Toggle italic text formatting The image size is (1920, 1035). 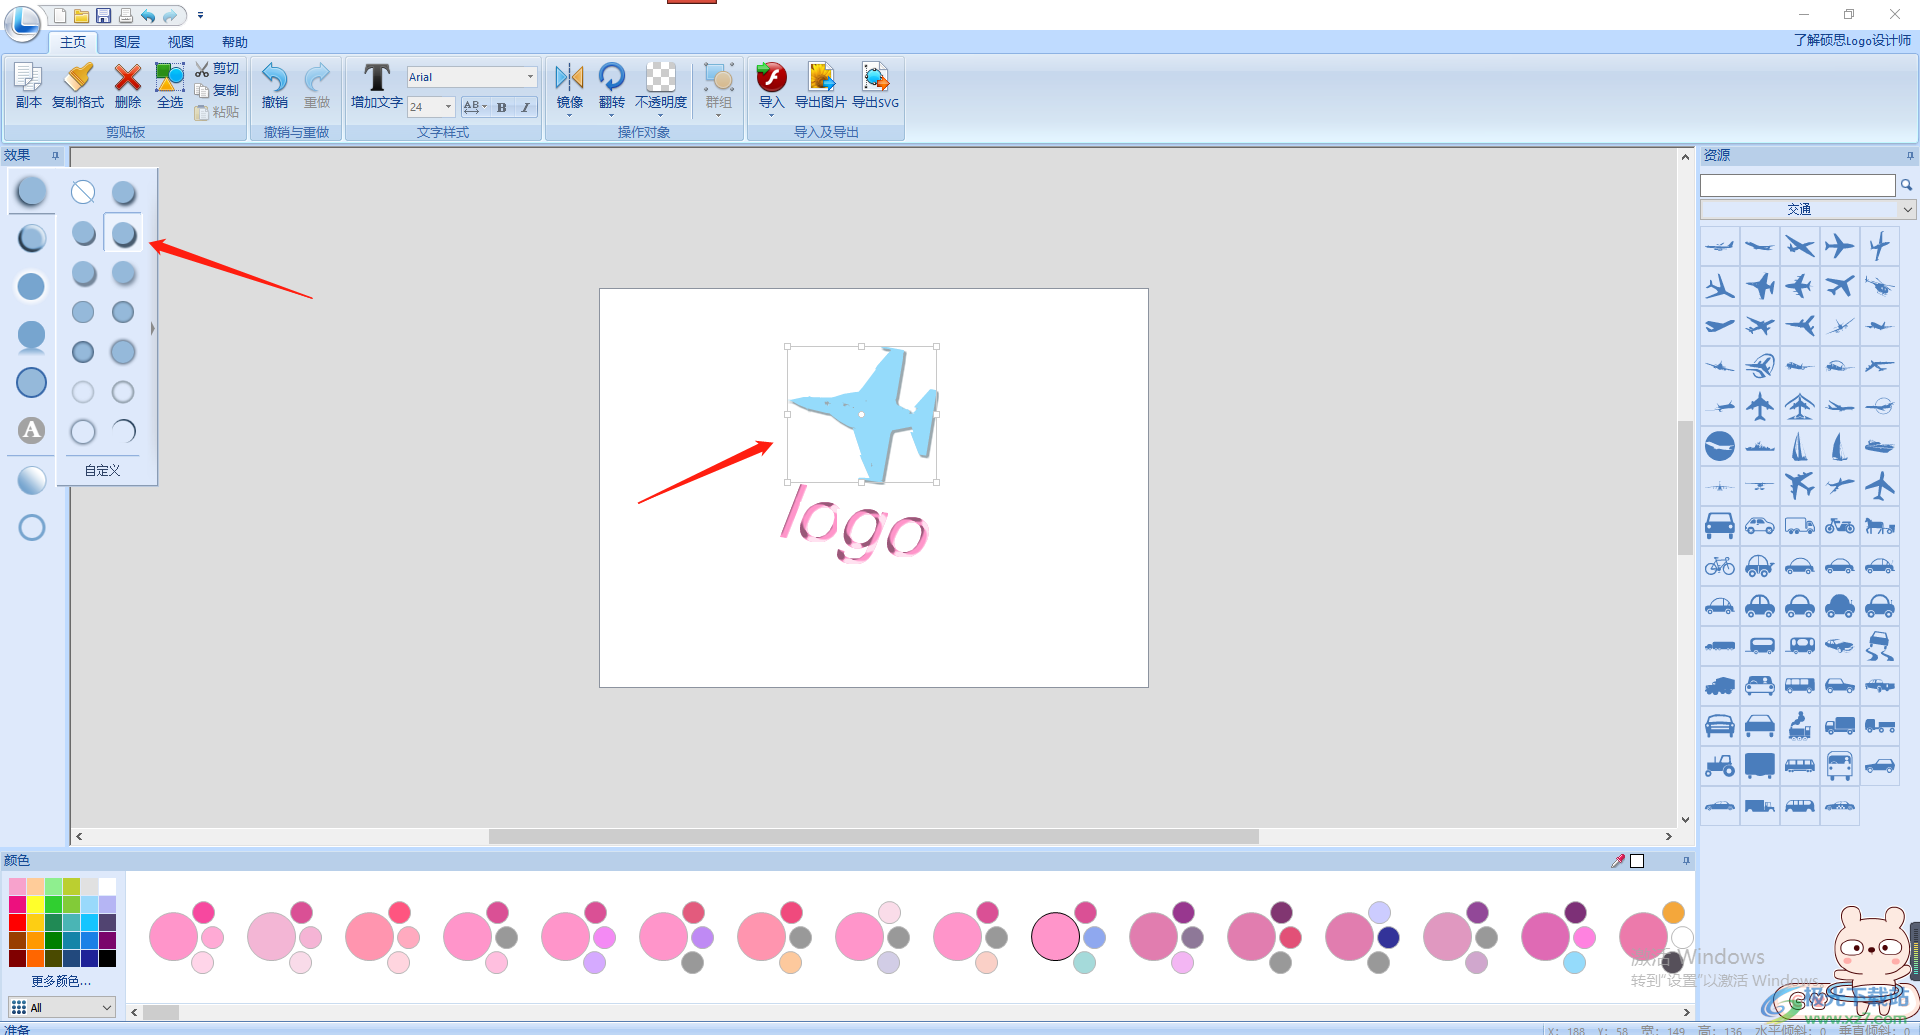click(526, 107)
